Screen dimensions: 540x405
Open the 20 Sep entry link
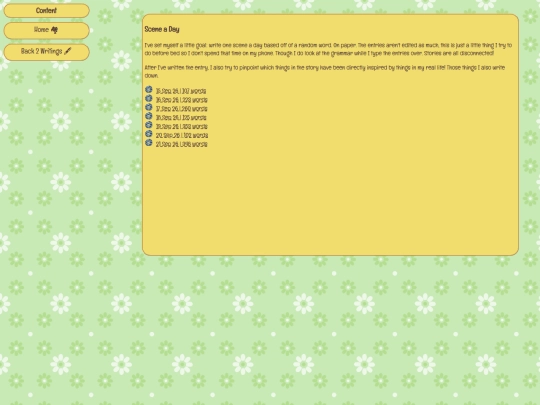point(181,135)
